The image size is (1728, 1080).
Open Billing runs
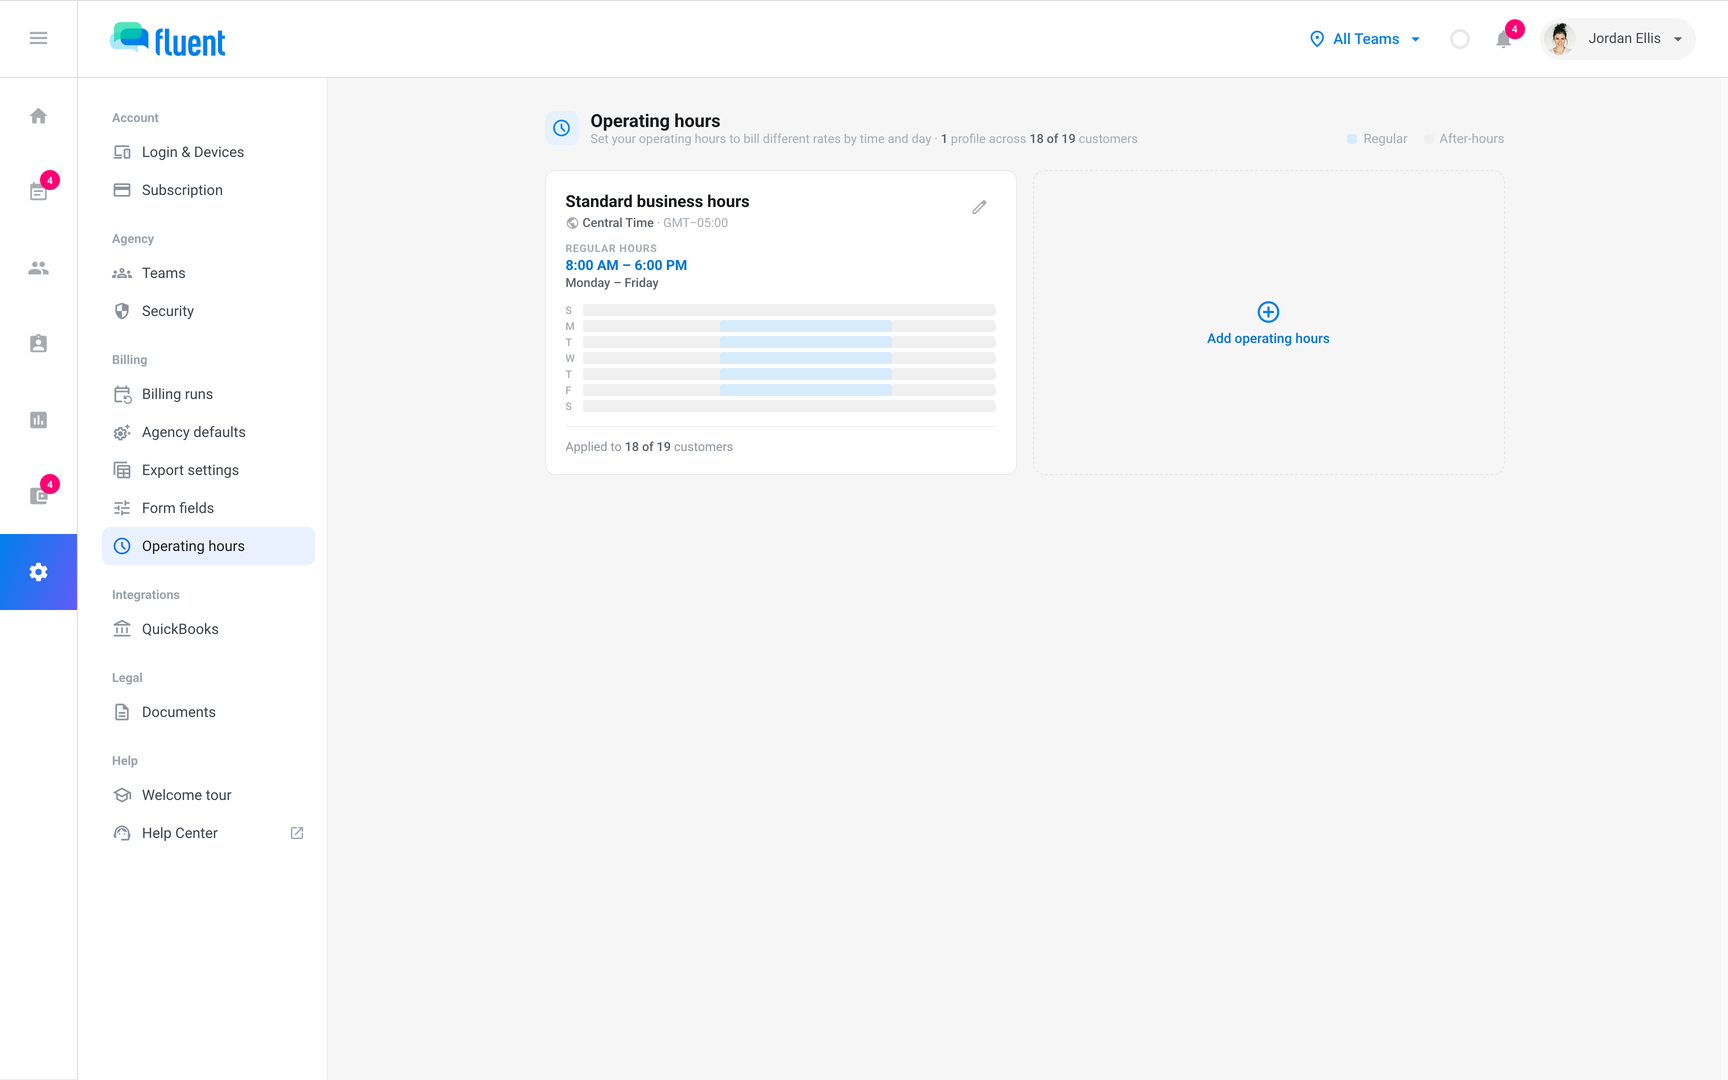click(208, 394)
